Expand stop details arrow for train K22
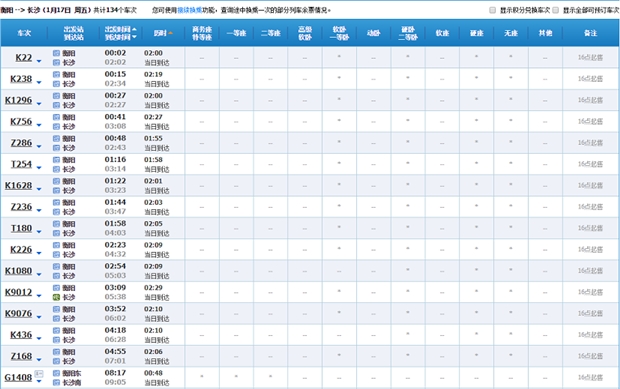The width and height of the screenshot is (620, 389). tap(39, 61)
